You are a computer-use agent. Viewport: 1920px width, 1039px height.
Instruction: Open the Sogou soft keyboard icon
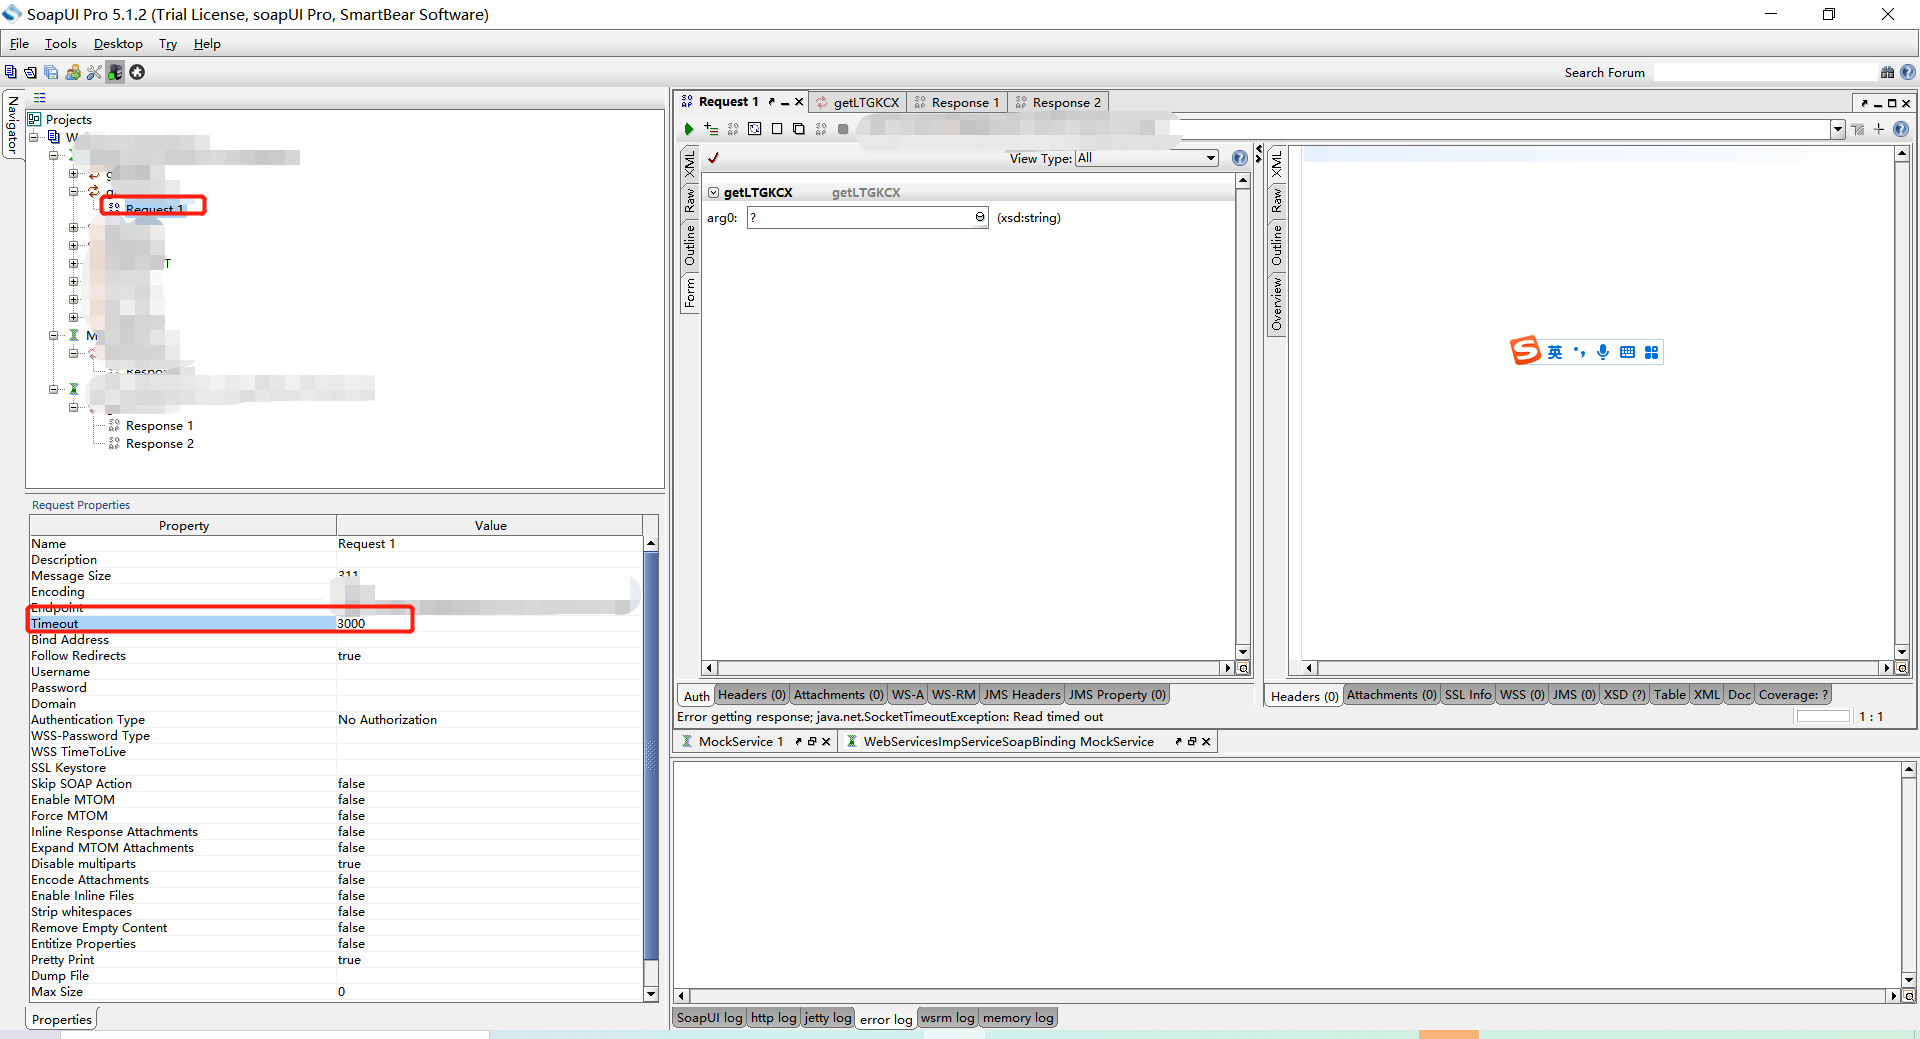pos(1627,352)
